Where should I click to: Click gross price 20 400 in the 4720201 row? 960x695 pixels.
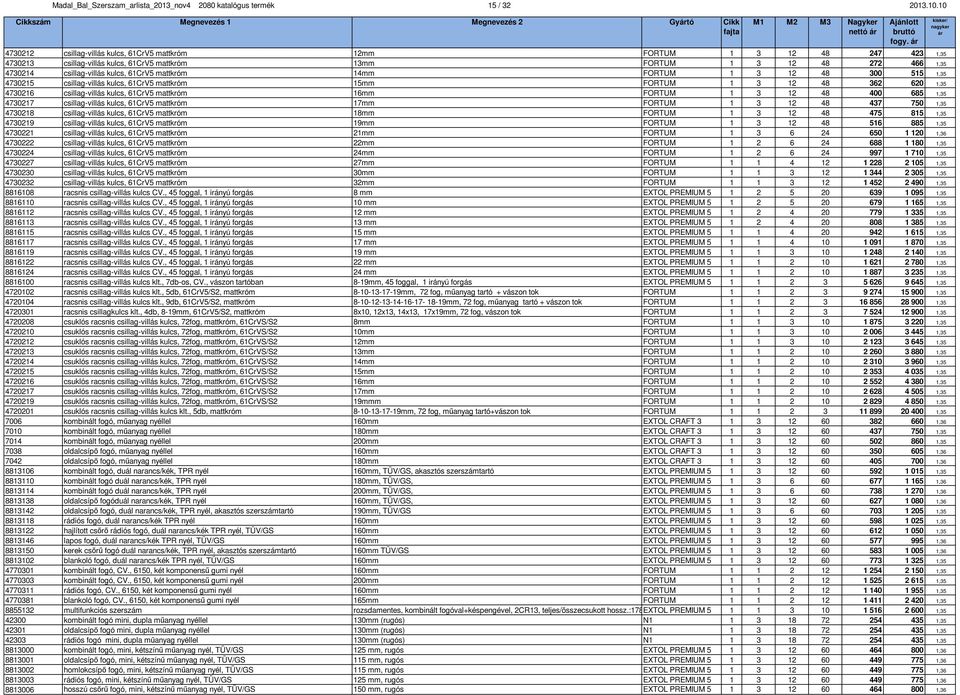(x=912, y=411)
